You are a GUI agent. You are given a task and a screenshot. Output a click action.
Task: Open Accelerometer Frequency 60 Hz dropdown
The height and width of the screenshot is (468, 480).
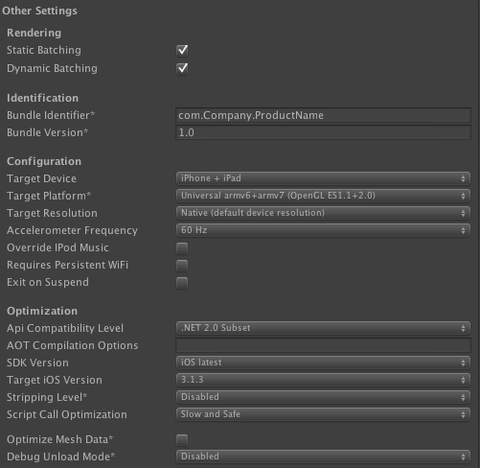point(323,230)
